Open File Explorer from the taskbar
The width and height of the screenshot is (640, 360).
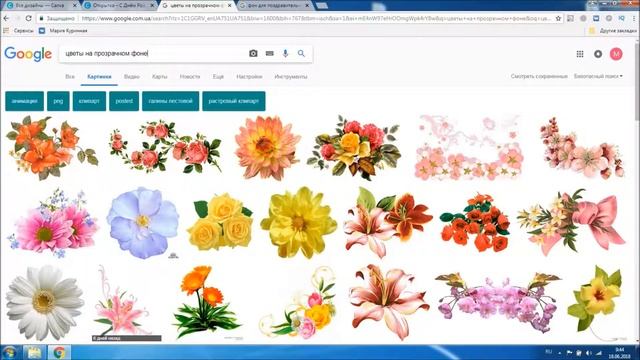click(34, 352)
